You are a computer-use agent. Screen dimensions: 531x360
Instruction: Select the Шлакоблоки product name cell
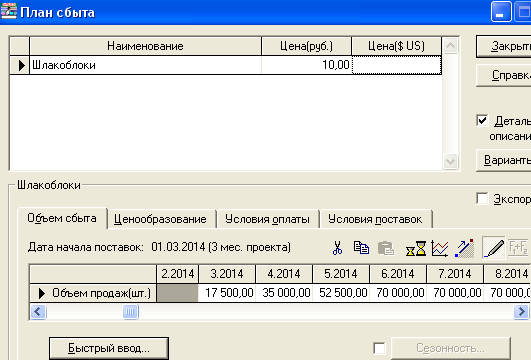(146, 65)
